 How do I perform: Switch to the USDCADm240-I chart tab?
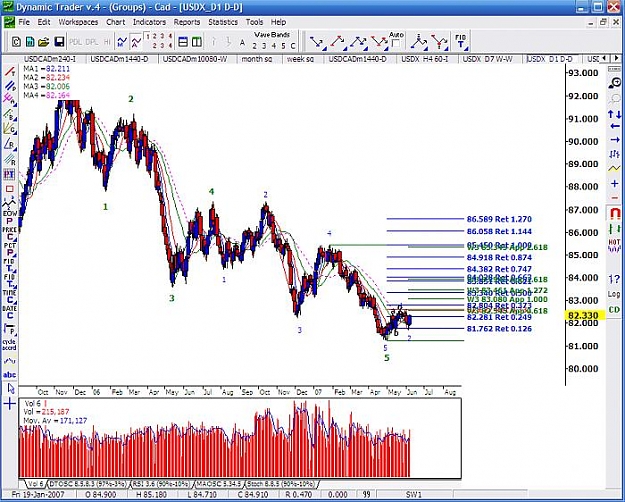(49, 59)
